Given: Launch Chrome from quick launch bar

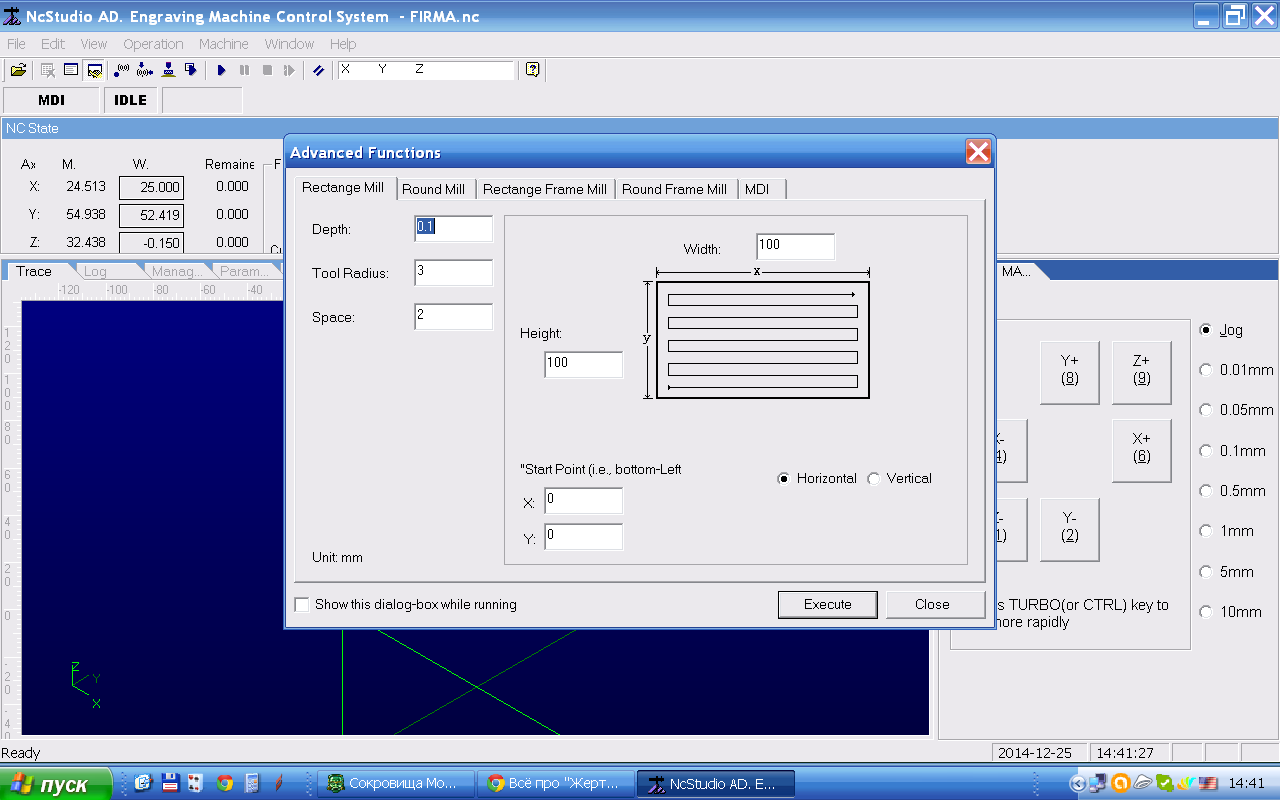Looking at the screenshot, I should point(225,784).
